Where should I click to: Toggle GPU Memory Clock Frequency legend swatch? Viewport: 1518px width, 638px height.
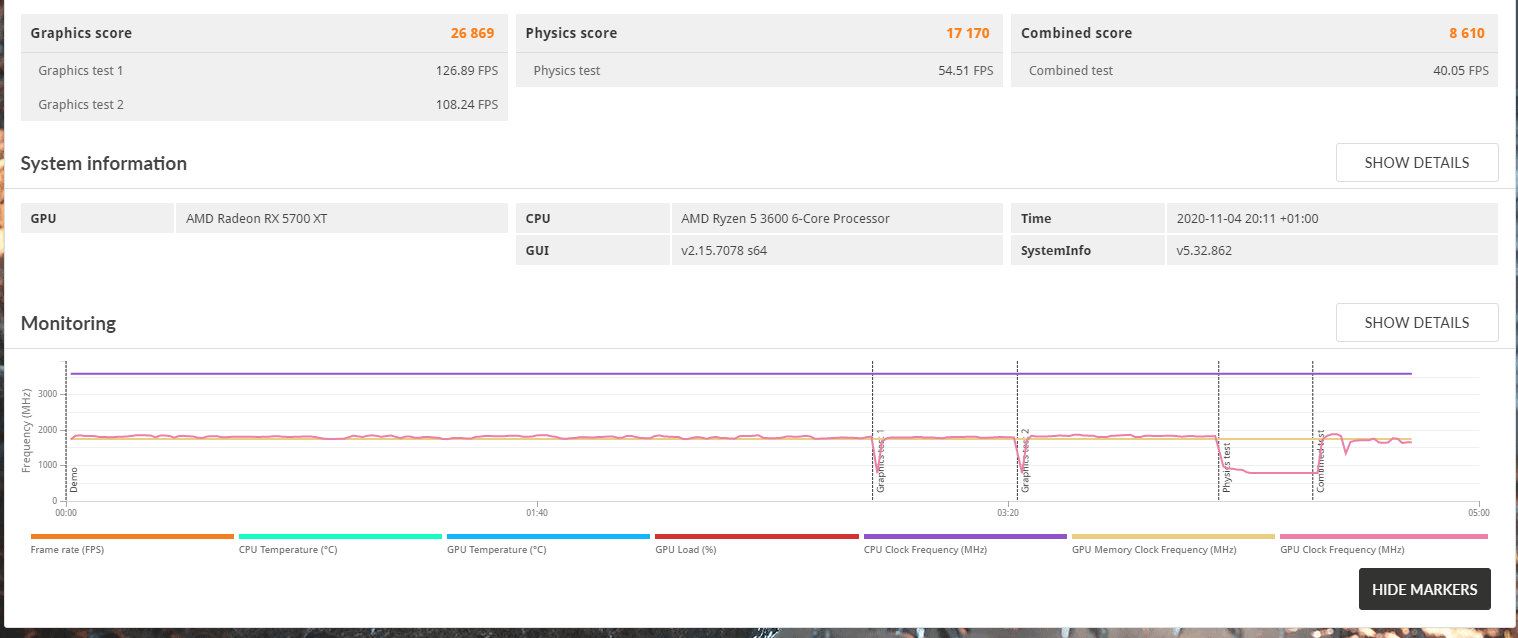coord(1173,536)
